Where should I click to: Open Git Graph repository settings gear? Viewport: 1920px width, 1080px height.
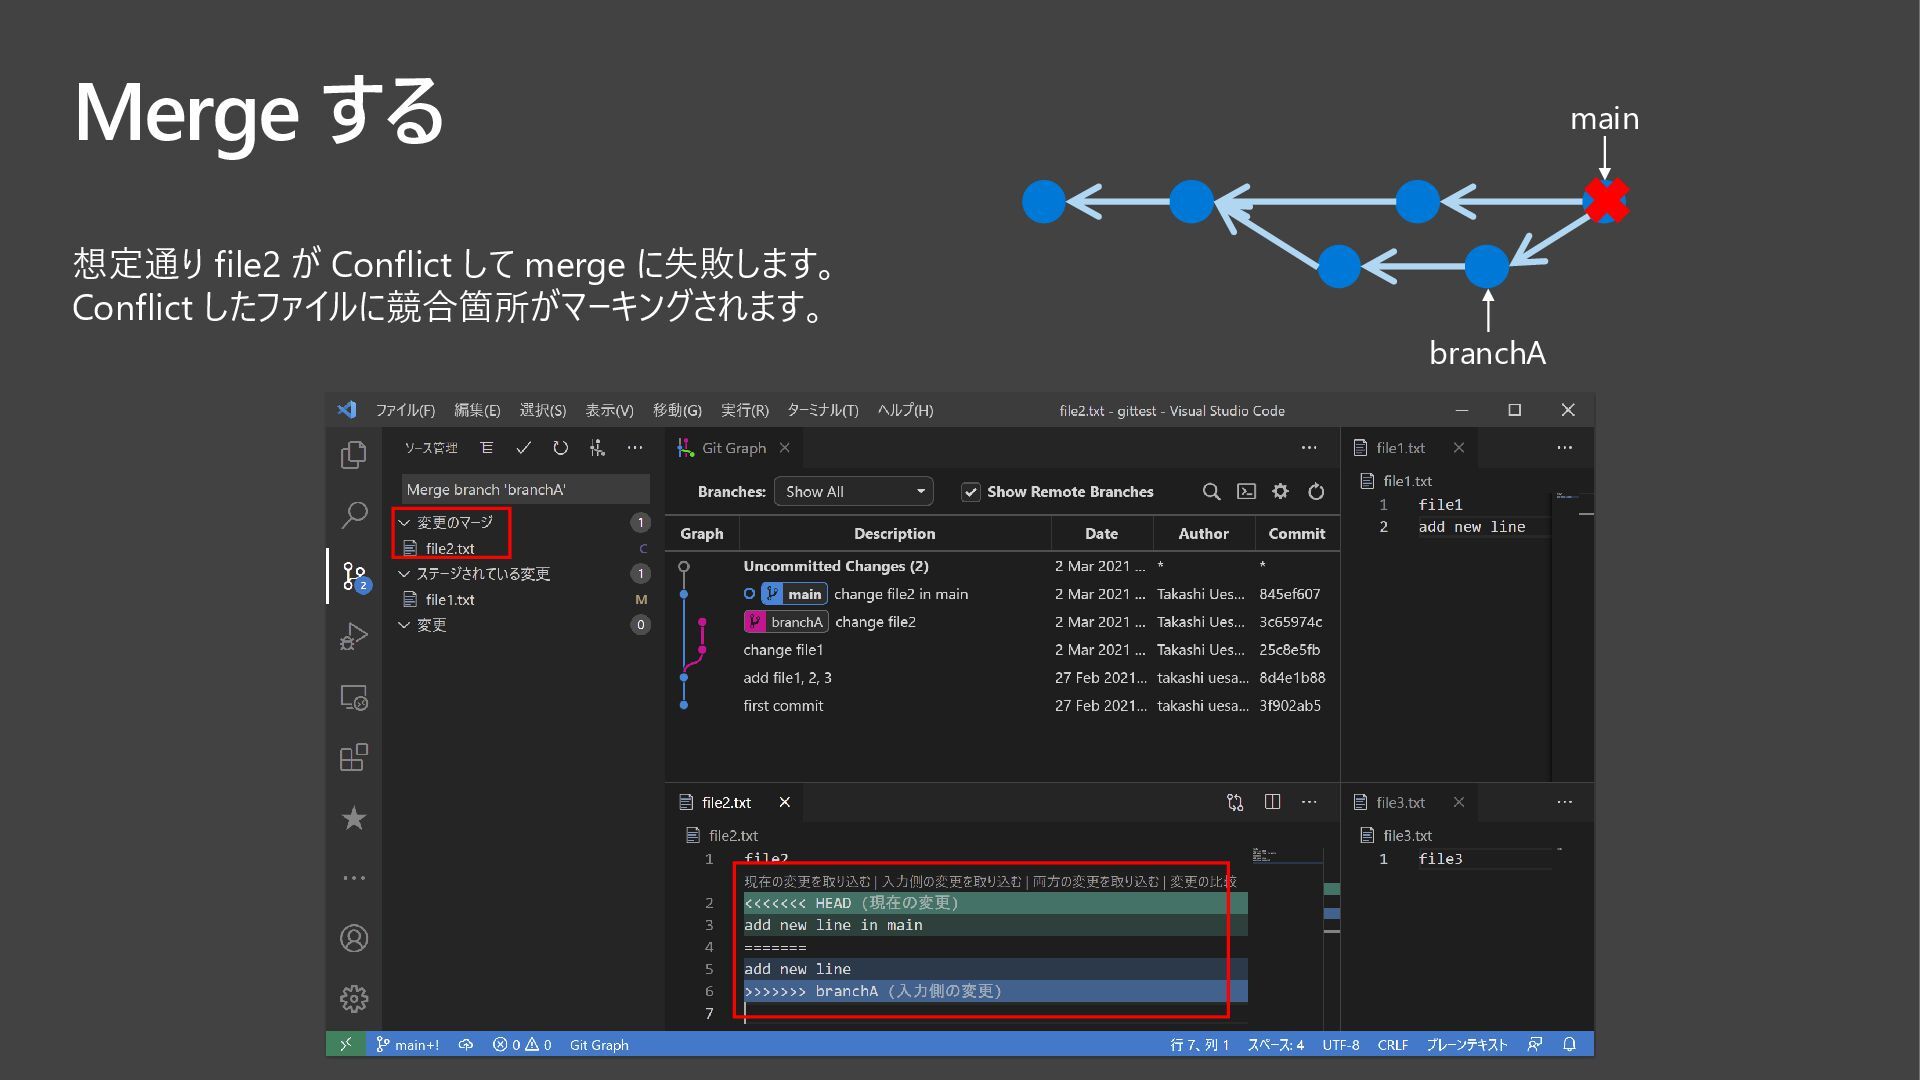1280,491
